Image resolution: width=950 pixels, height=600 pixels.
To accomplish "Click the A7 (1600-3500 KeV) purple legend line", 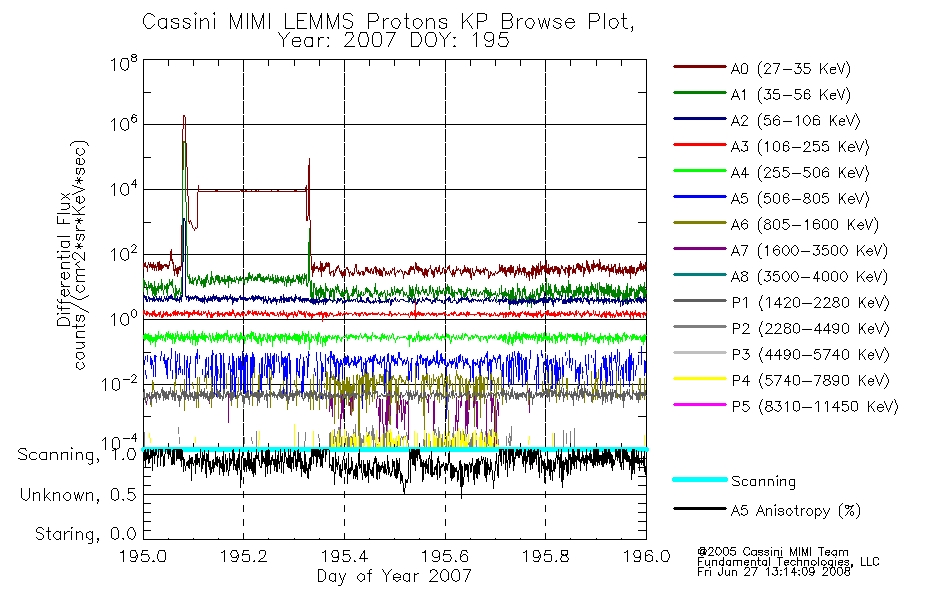I will point(699,248).
